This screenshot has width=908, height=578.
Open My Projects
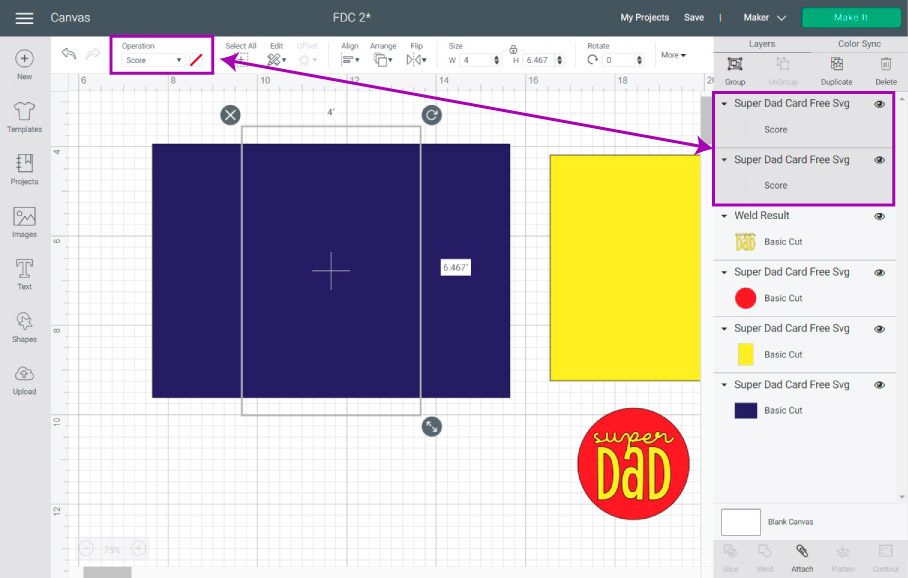644,18
